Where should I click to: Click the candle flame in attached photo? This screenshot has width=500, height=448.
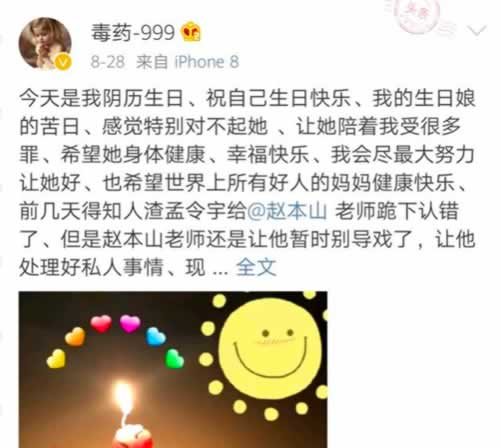[123, 400]
